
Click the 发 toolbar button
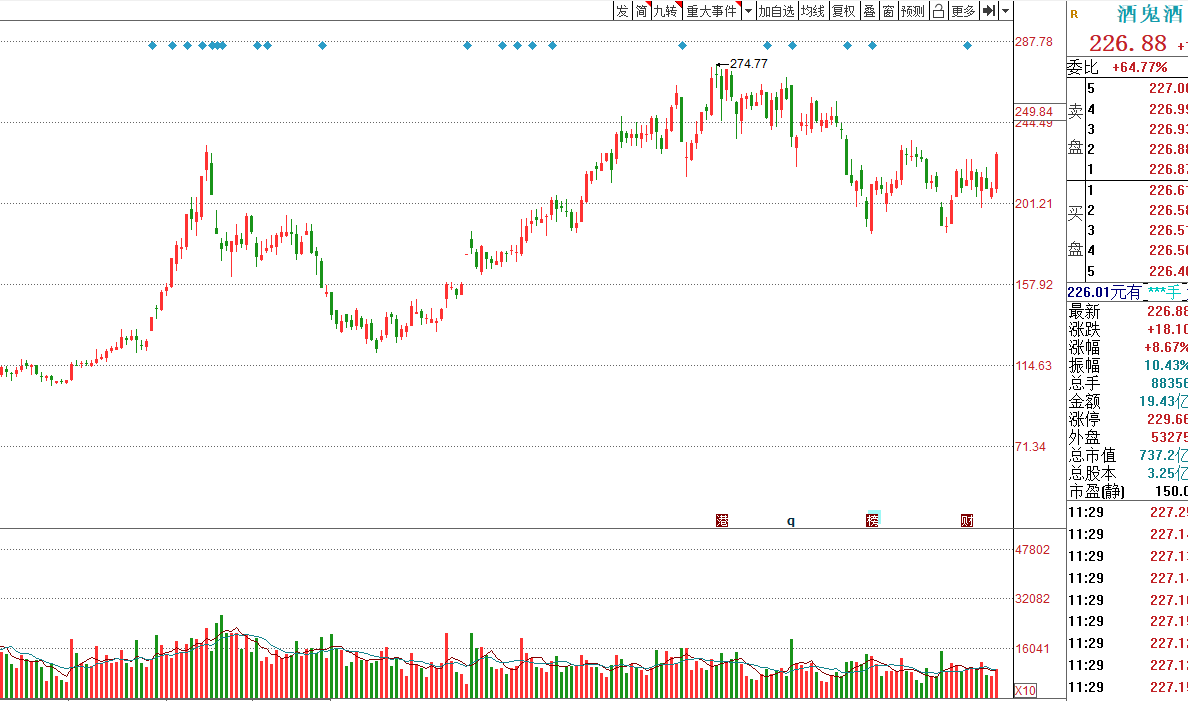pos(622,11)
